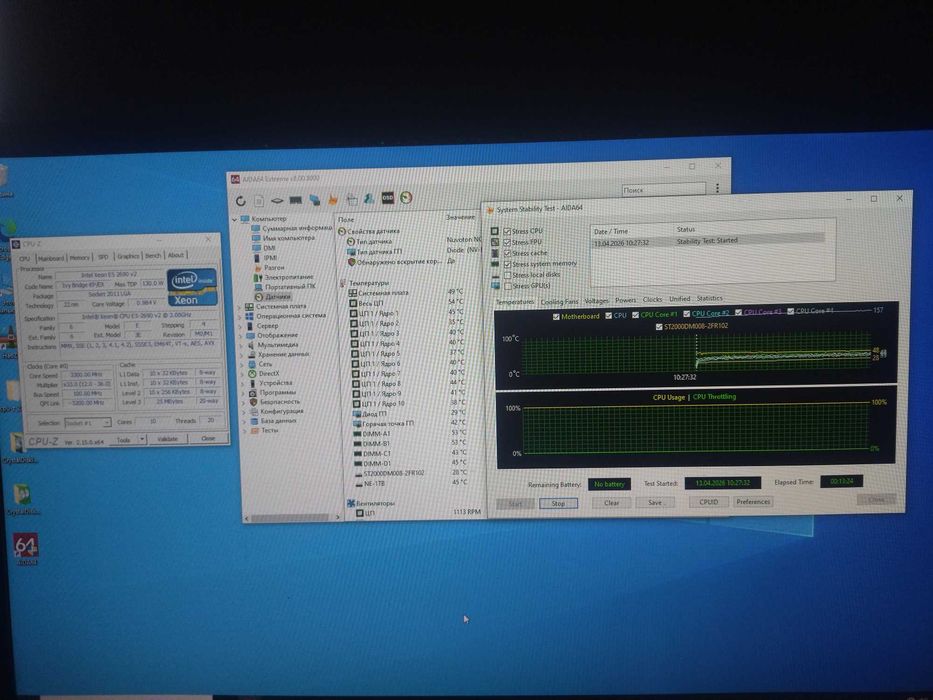This screenshot has height=700, width=933.
Task: Toggle the Stress FPU checkbox
Action: tap(508, 242)
